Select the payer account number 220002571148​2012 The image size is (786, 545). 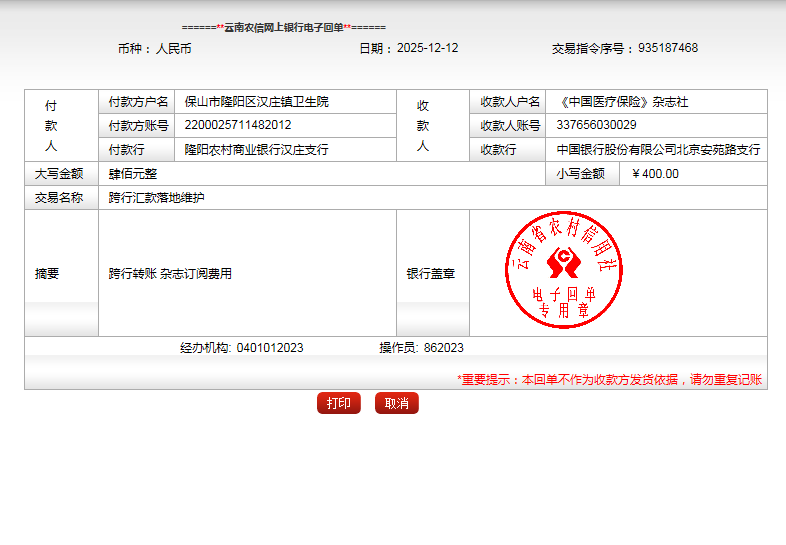coord(238,125)
